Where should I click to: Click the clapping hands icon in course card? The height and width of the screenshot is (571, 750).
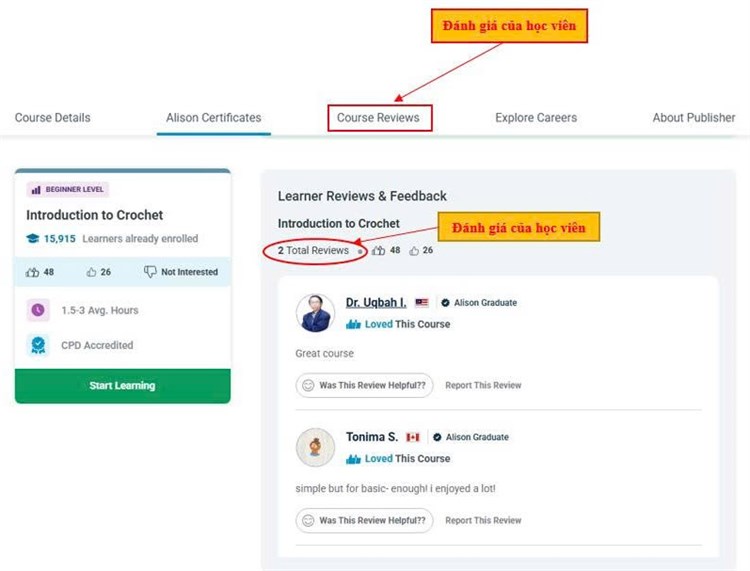(x=33, y=272)
